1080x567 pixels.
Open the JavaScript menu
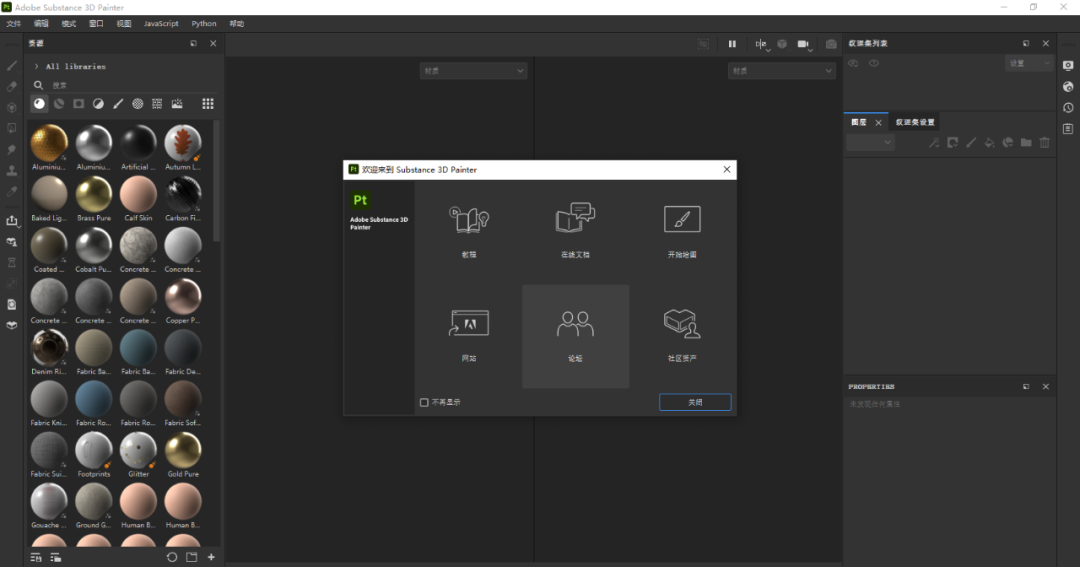pos(161,23)
